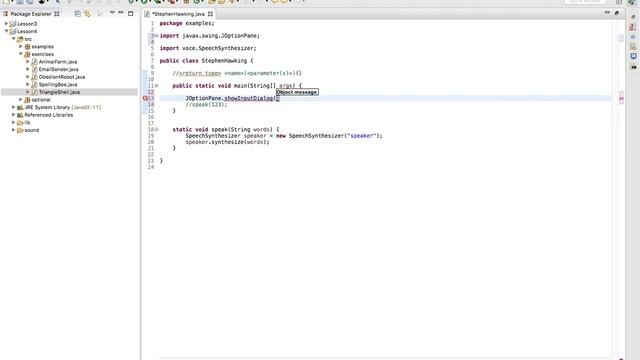The image size is (640, 360).
Task: Click the line number 22 in gutter
Action: (151, 154)
